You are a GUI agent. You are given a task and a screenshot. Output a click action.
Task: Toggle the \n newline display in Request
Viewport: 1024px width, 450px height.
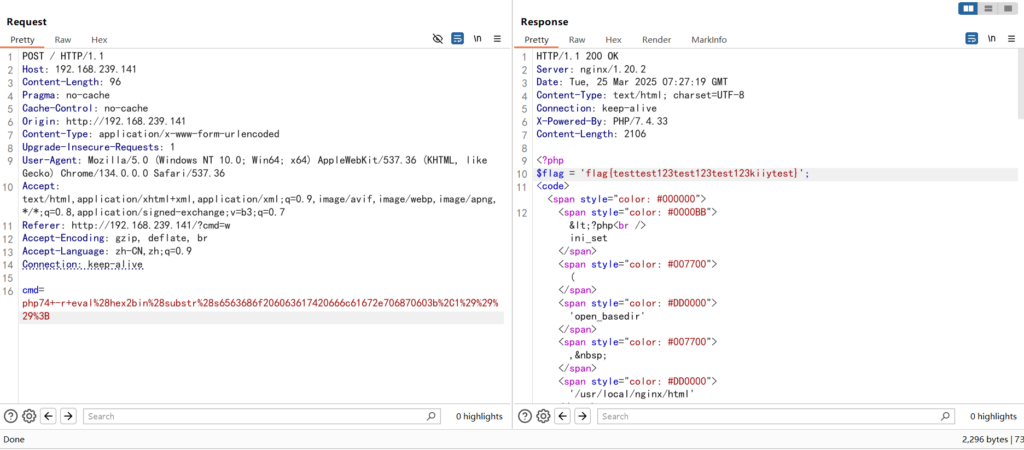tap(478, 39)
